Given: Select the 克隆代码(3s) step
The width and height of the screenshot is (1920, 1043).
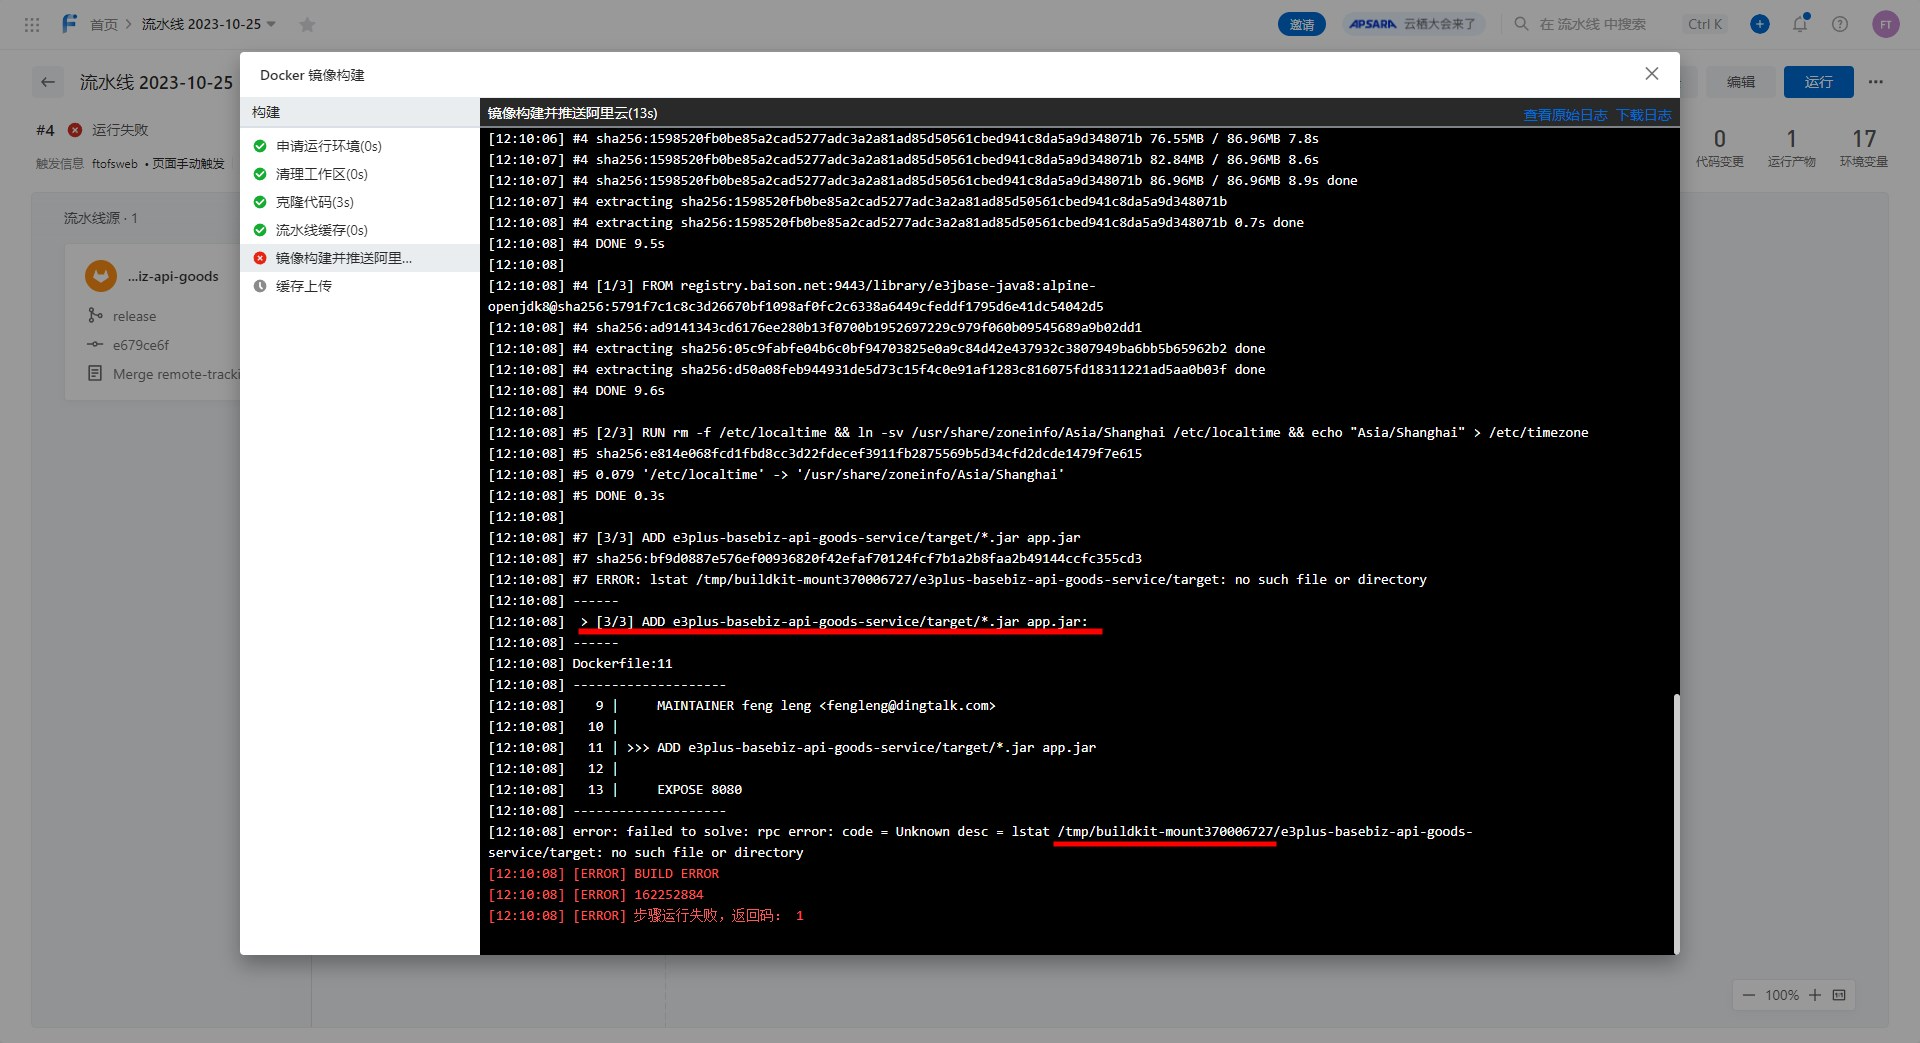Looking at the screenshot, I should click(360, 202).
